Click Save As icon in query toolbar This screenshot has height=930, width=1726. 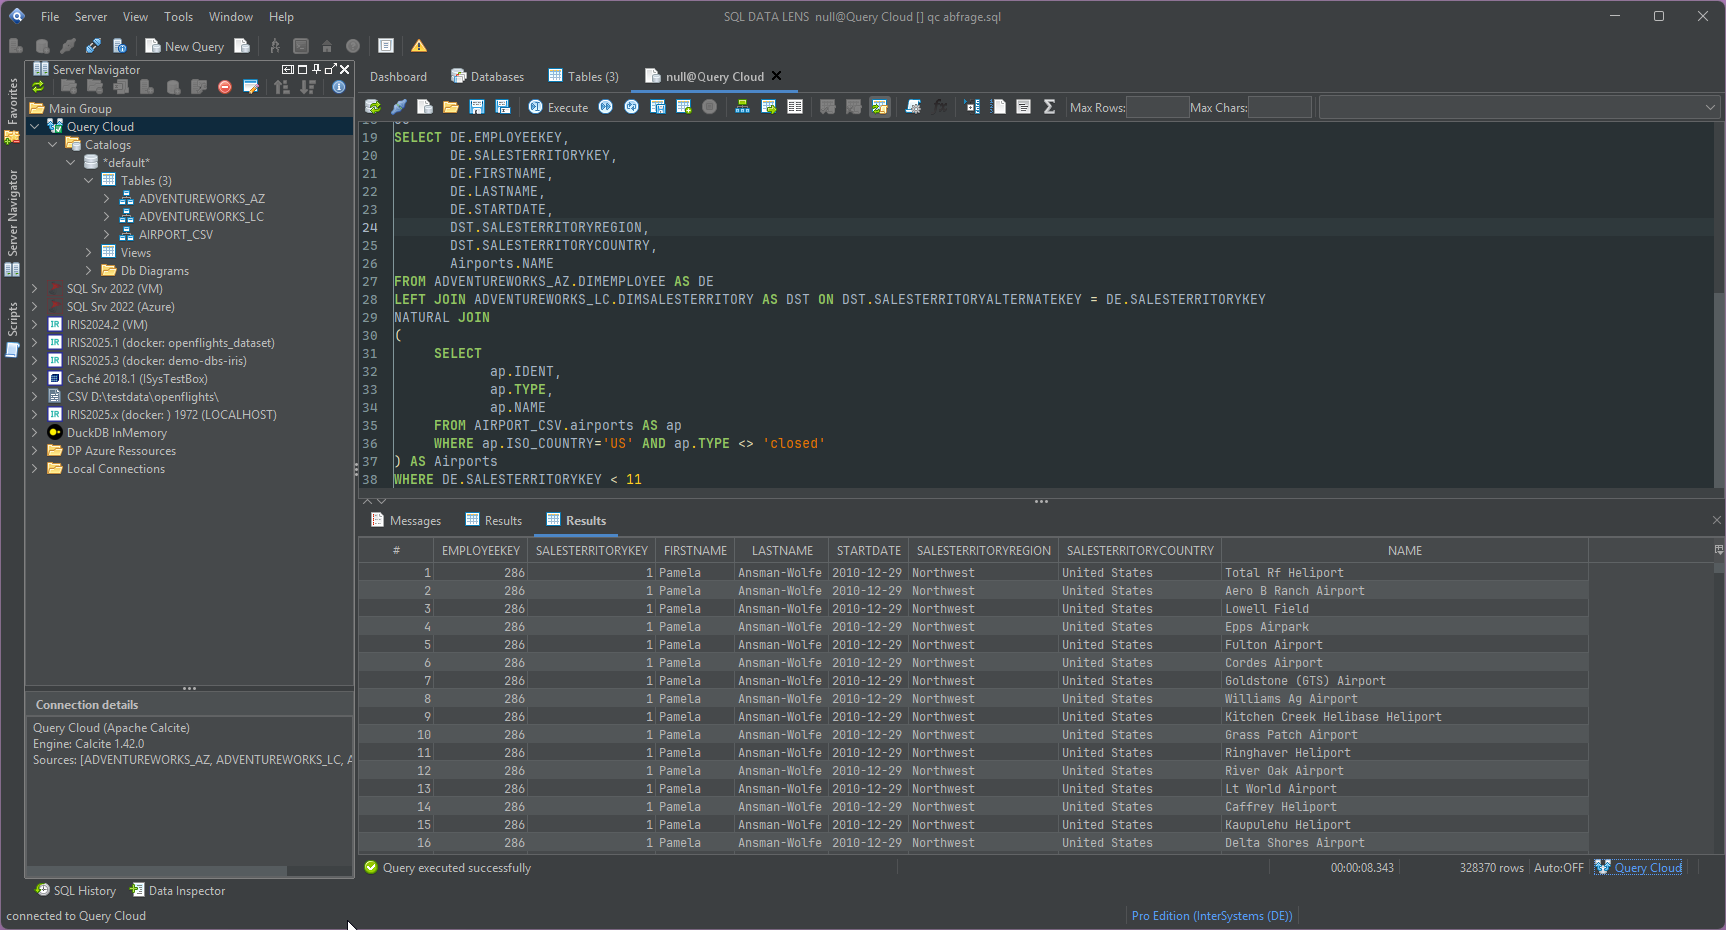click(503, 107)
